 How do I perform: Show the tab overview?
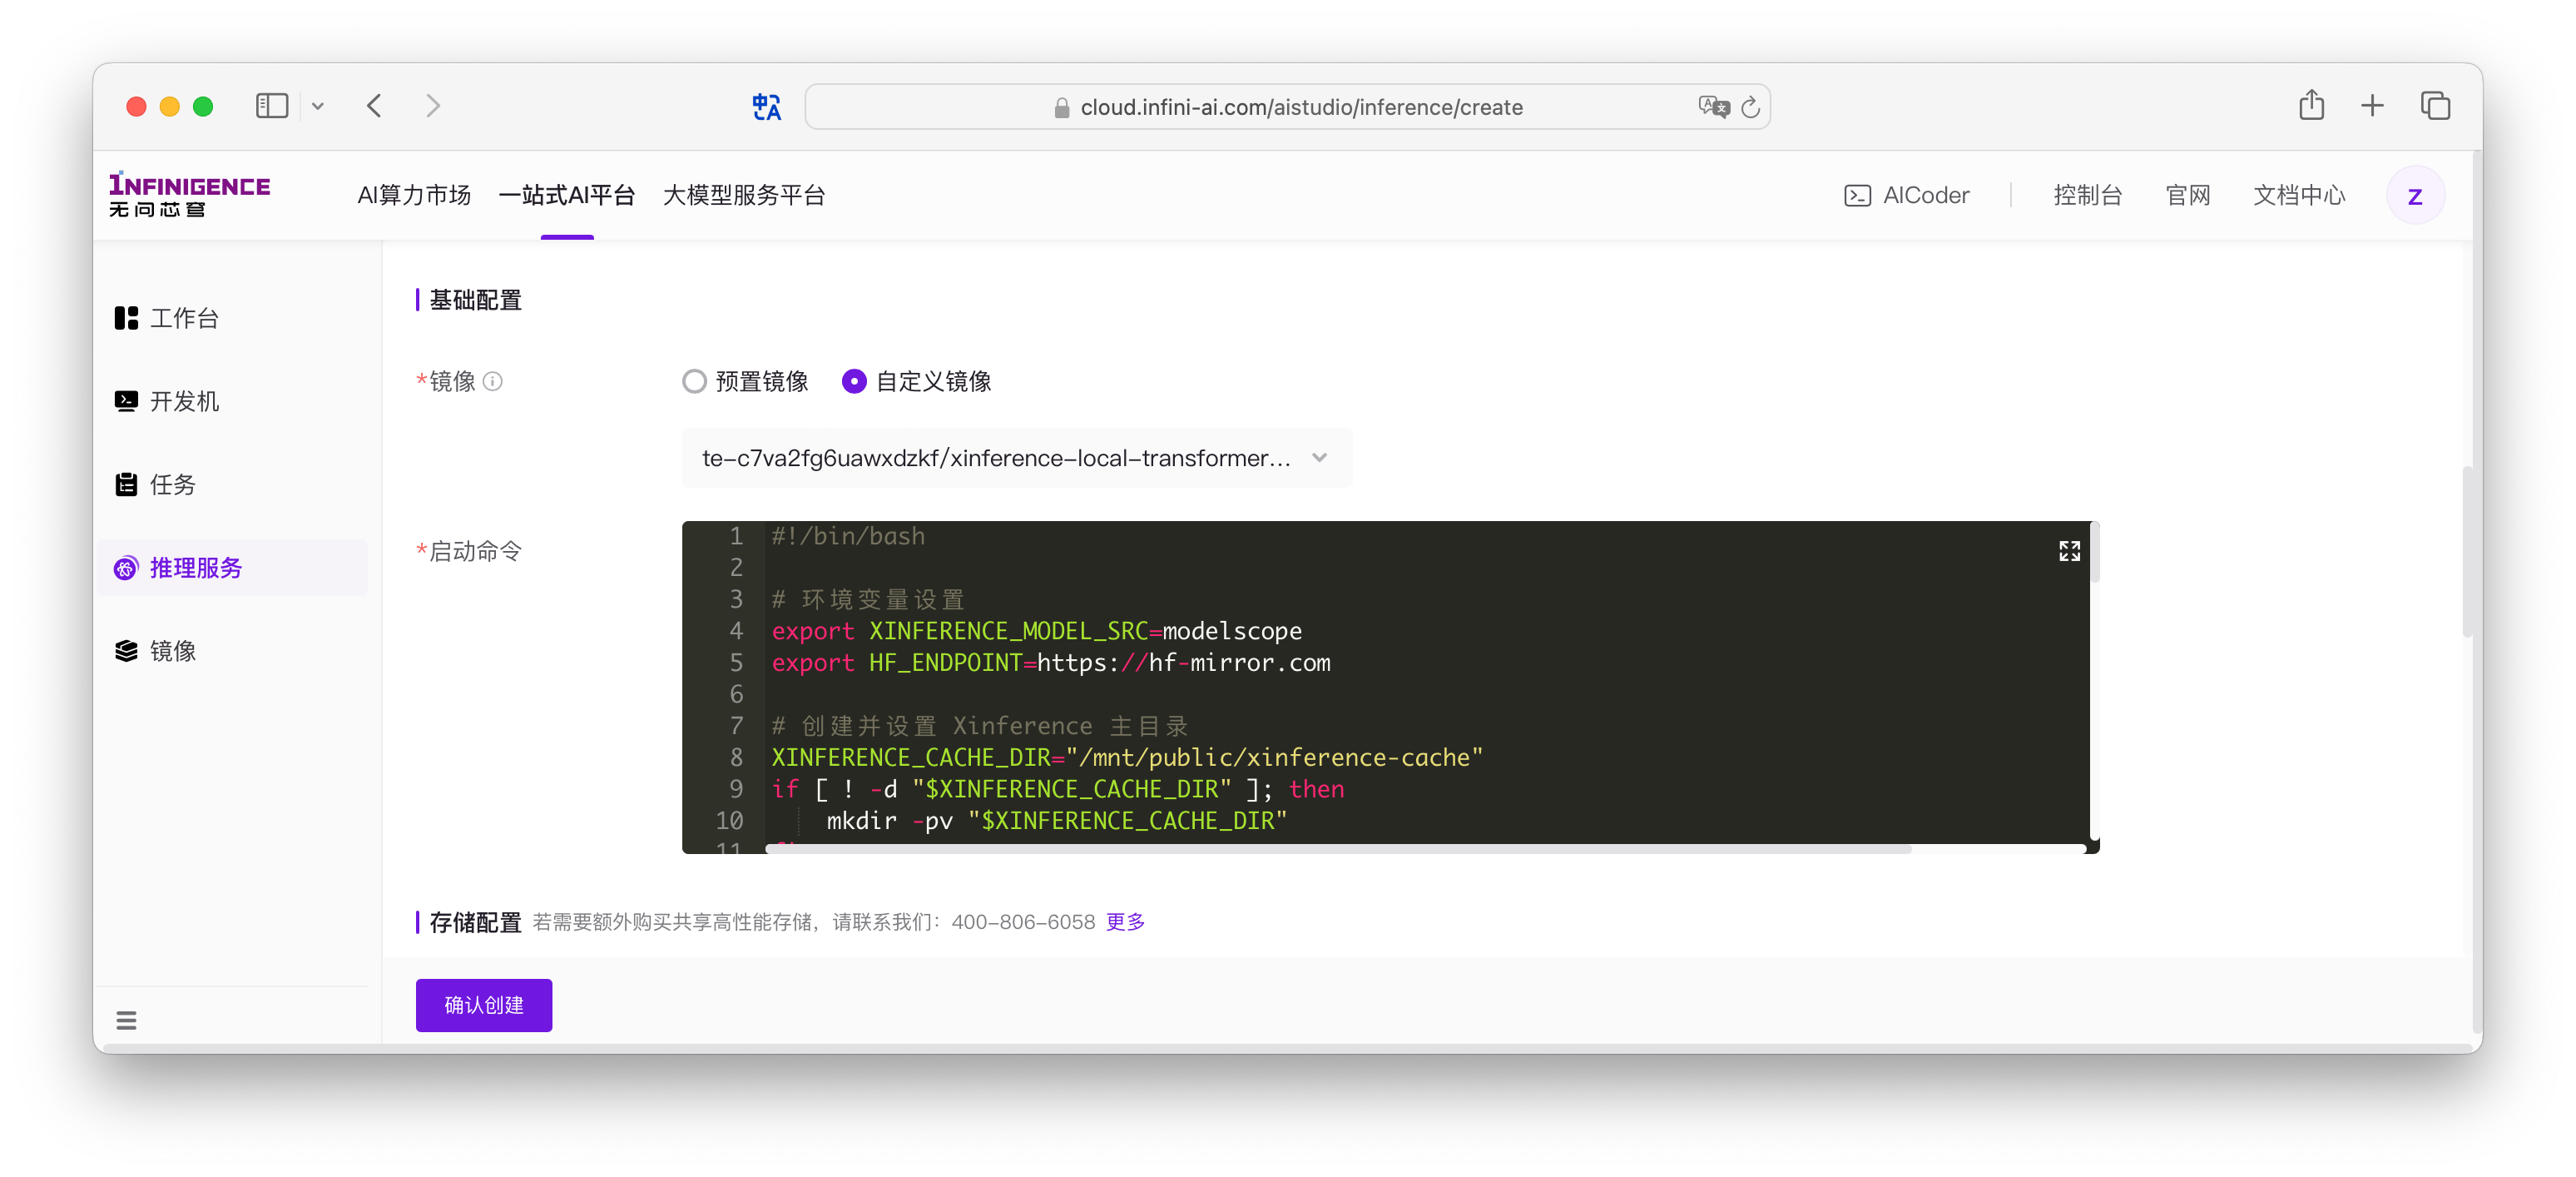tap(2435, 105)
